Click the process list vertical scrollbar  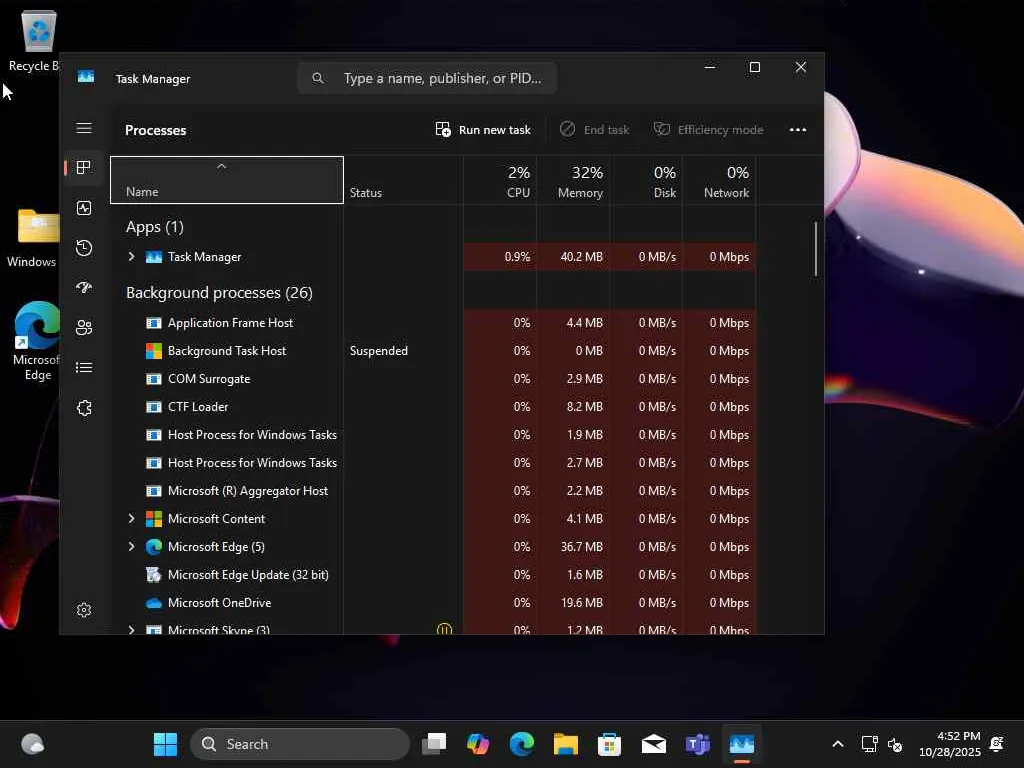[816, 249]
